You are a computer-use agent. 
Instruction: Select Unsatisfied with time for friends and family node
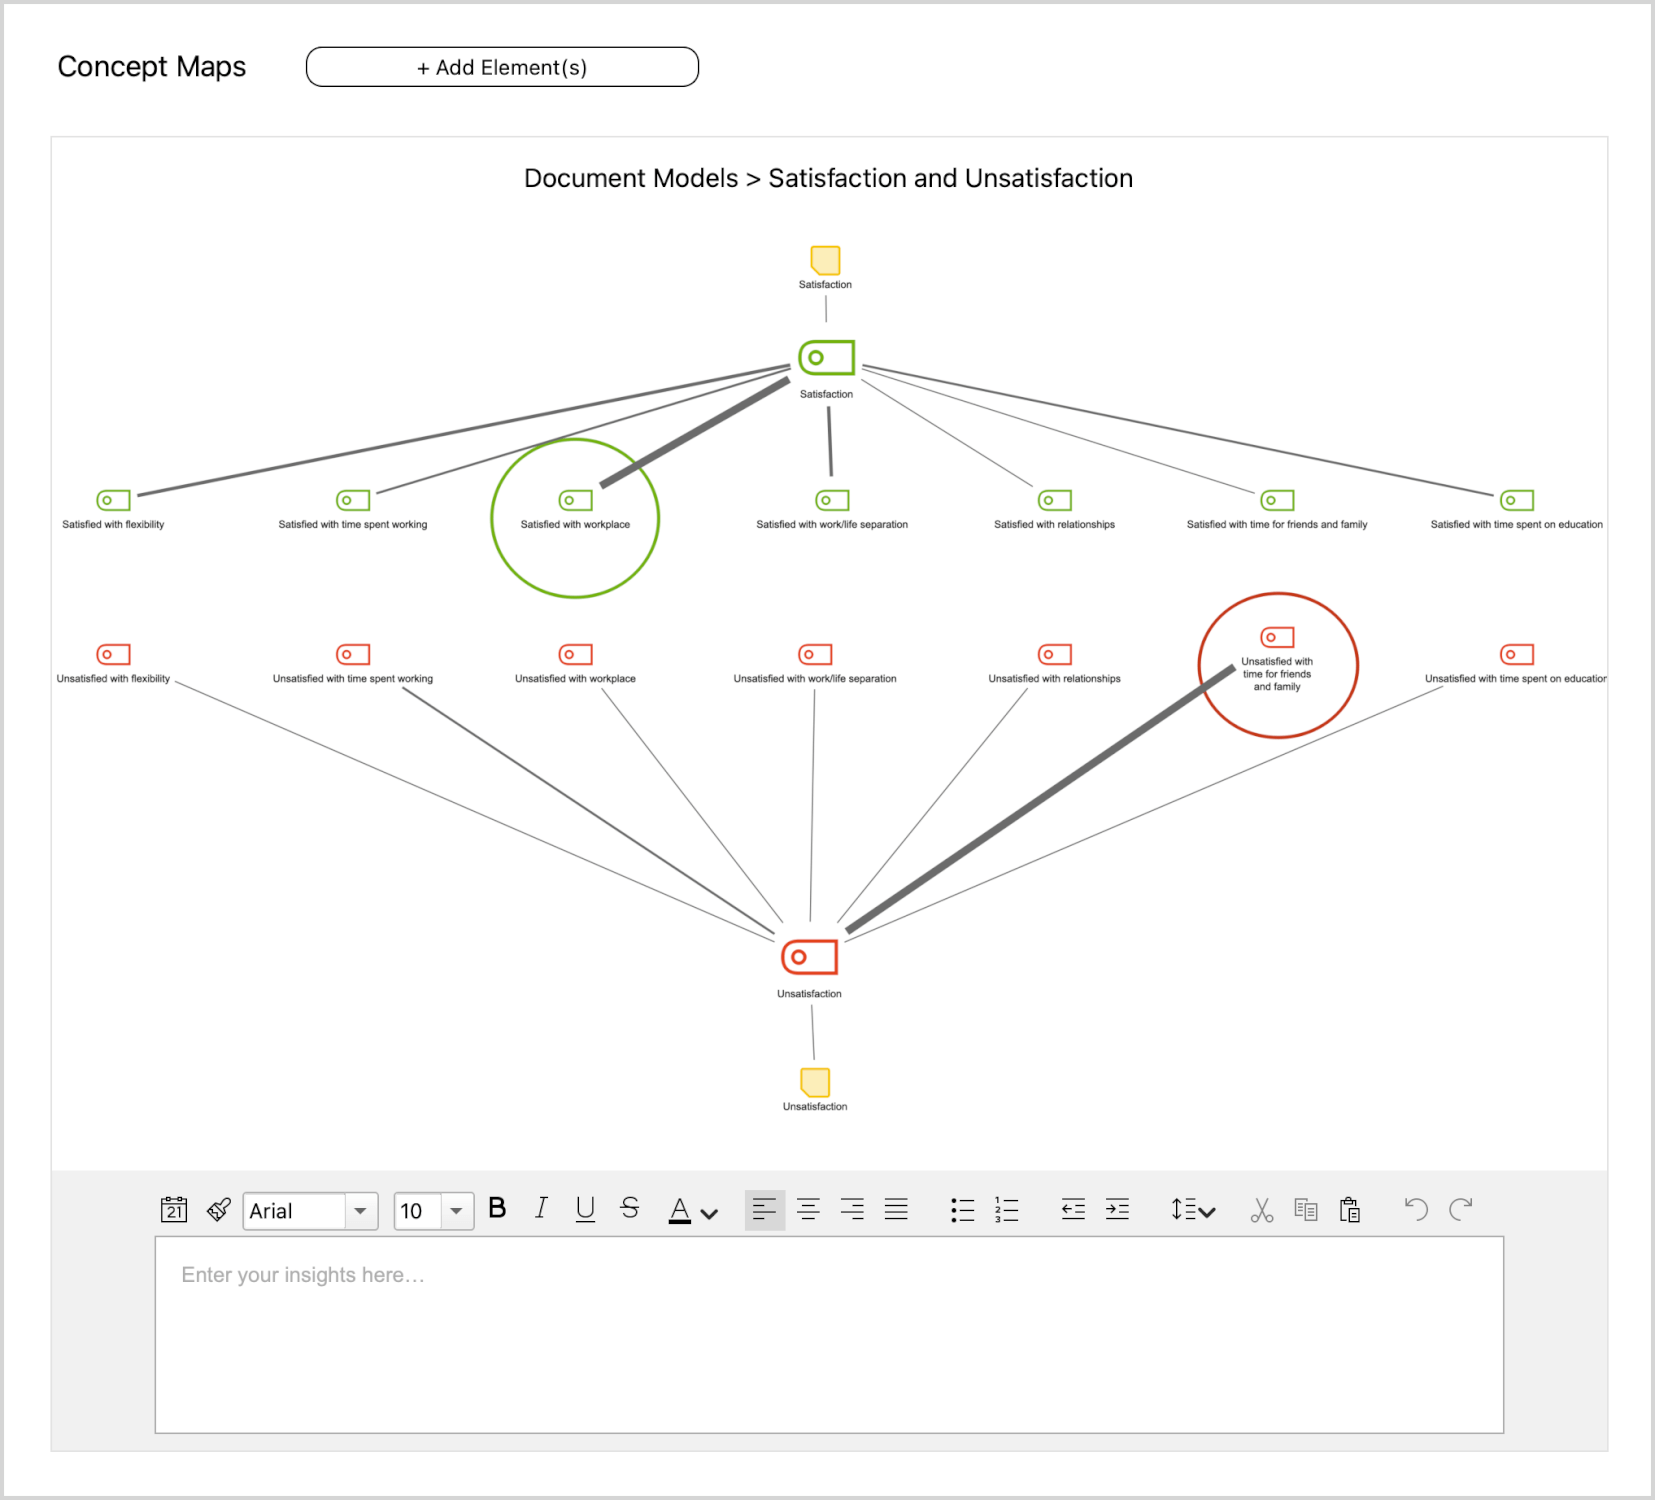click(1277, 637)
